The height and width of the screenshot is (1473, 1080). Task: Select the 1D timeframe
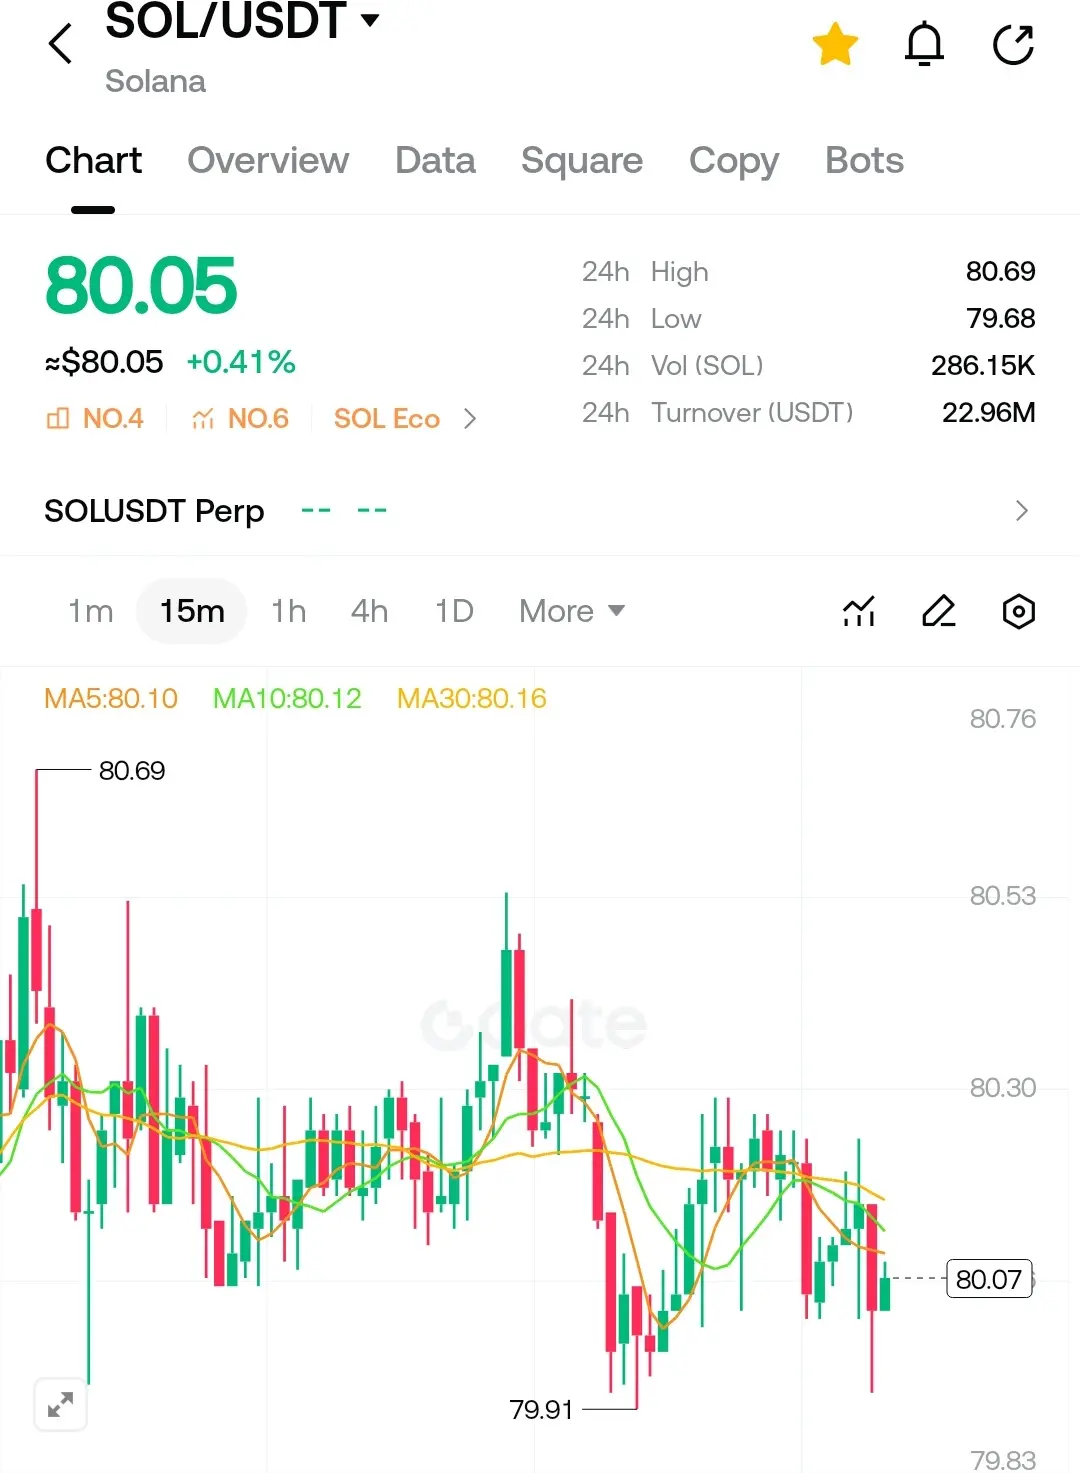click(454, 610)
